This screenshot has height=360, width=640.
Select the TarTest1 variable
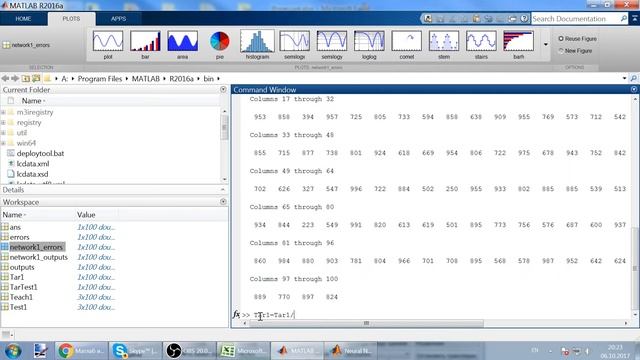click(x=24, y=287)
